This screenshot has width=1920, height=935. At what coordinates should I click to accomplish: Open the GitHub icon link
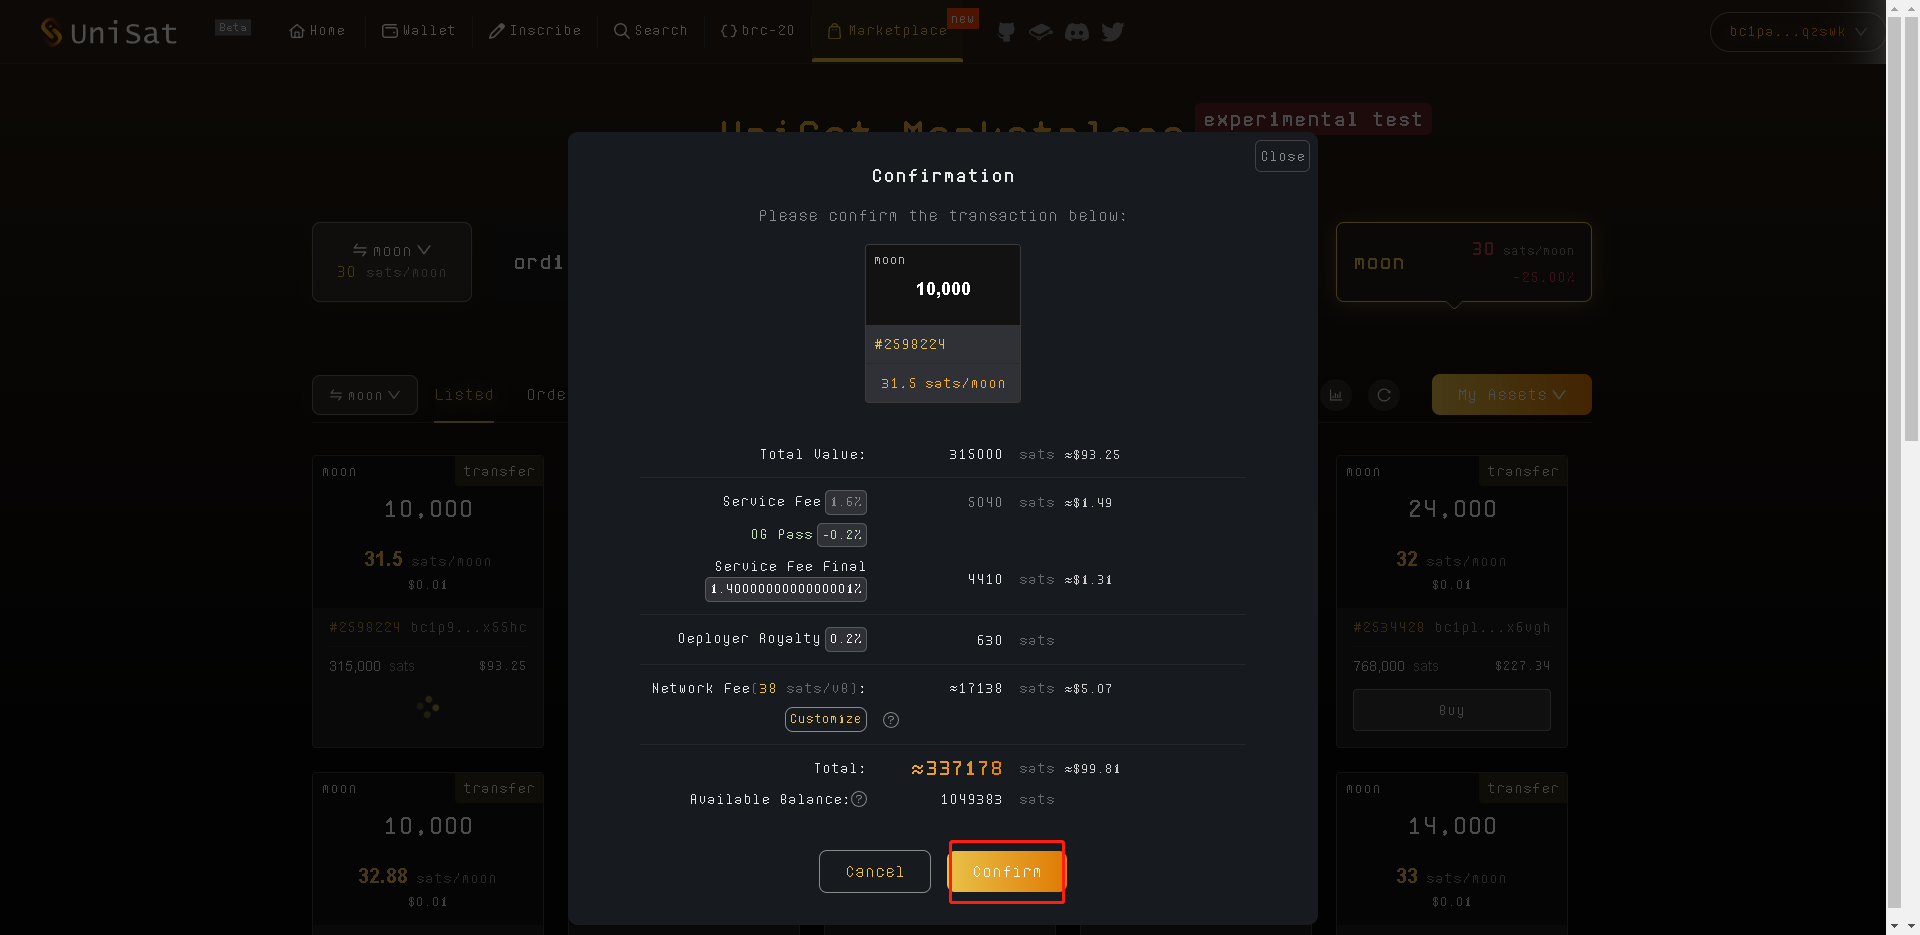tap(1006, 32)
